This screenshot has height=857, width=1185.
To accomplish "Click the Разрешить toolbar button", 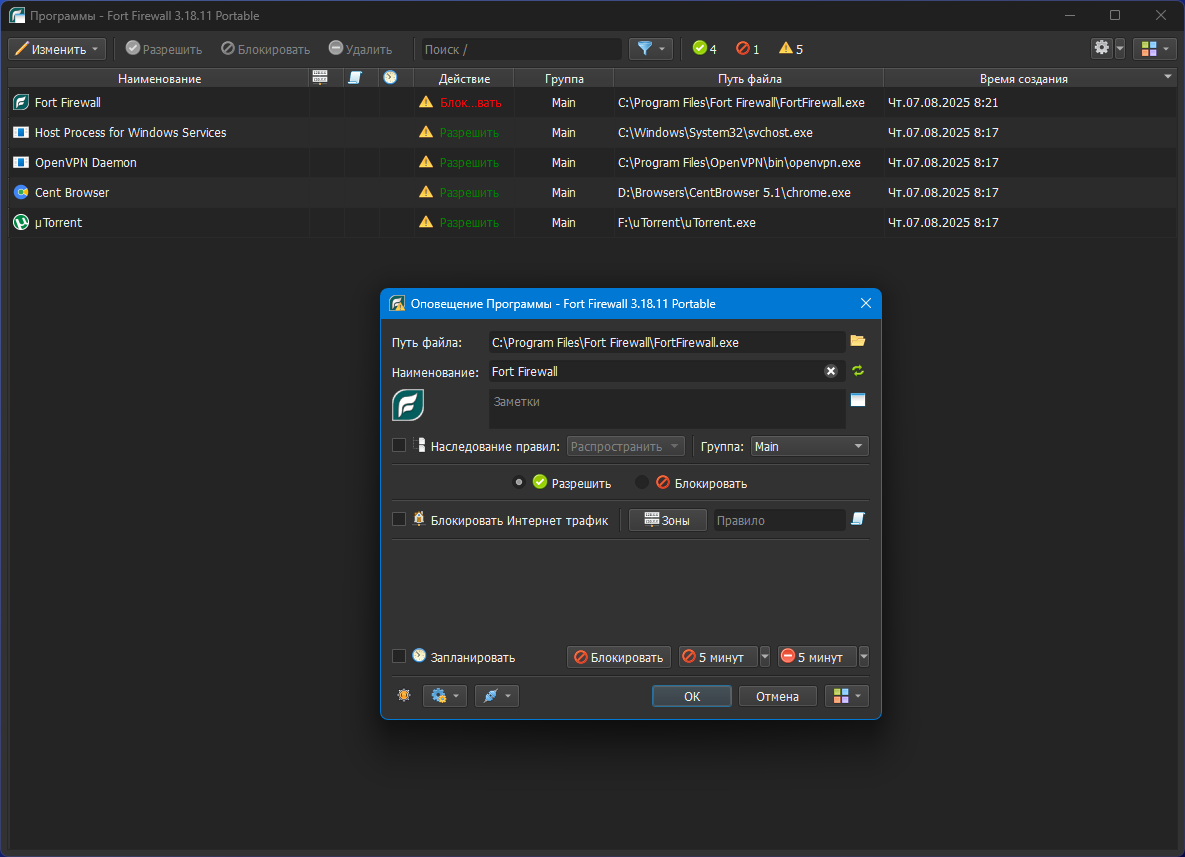I will click(164, 49).
